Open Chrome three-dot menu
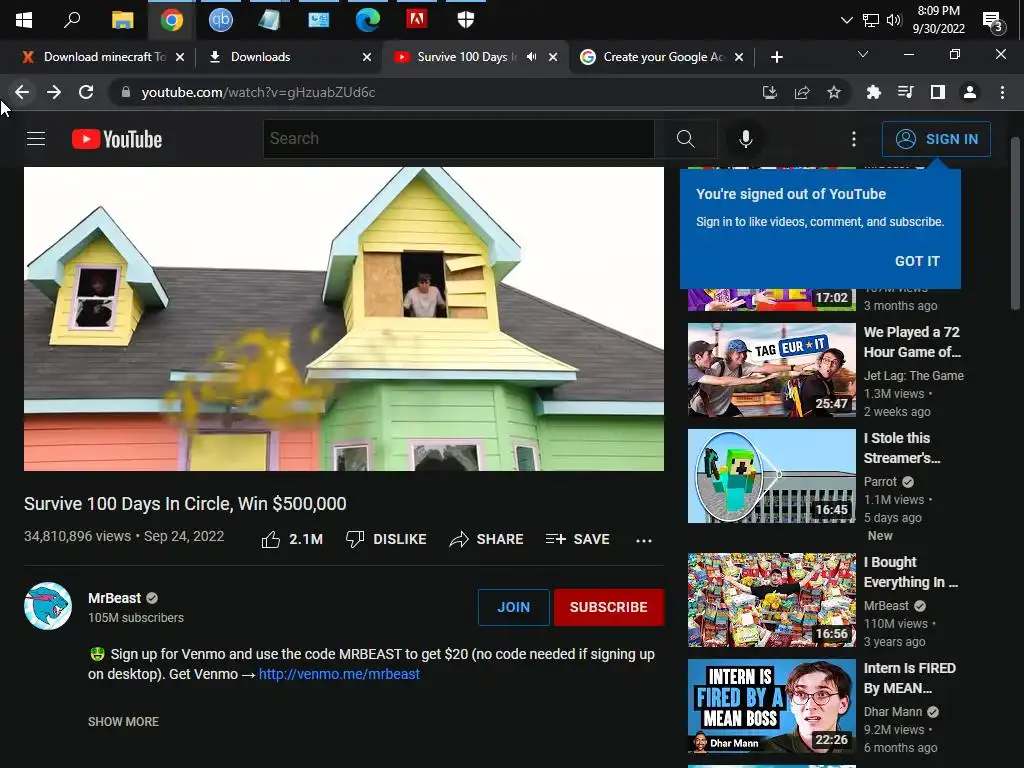This screenshot has height=768, width=1024. (x=1002, y=93)
